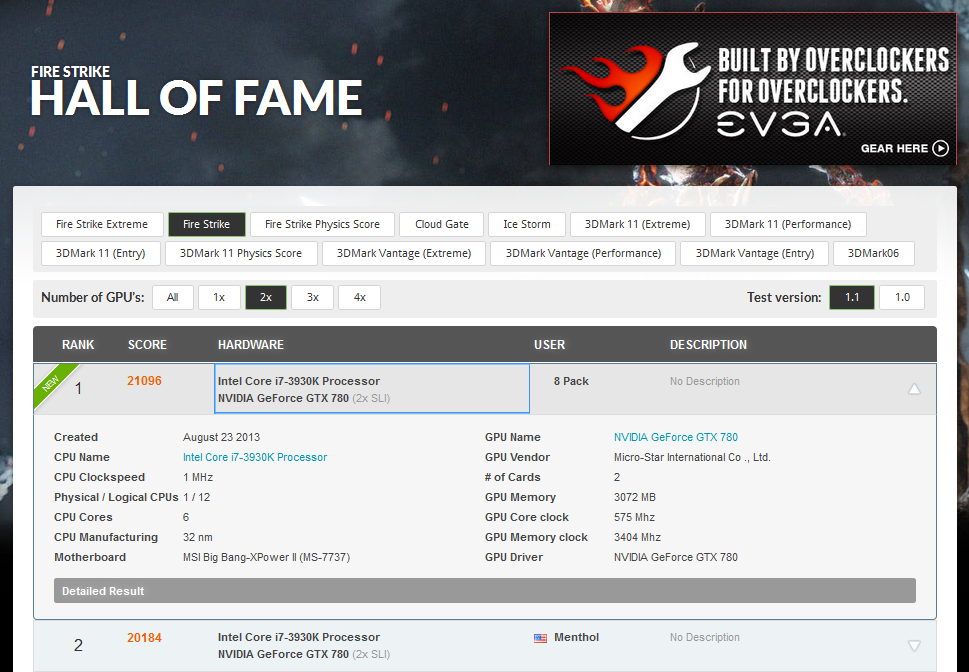
Task: Open 3DMark 11 (Extreme) tab
Action: pyautogui.click(x=637, y=224)
